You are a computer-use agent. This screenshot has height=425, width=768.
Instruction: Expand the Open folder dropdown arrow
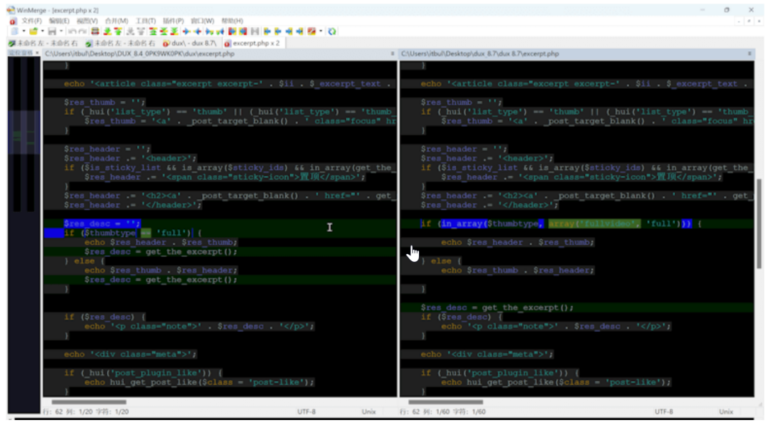(41, 31)
